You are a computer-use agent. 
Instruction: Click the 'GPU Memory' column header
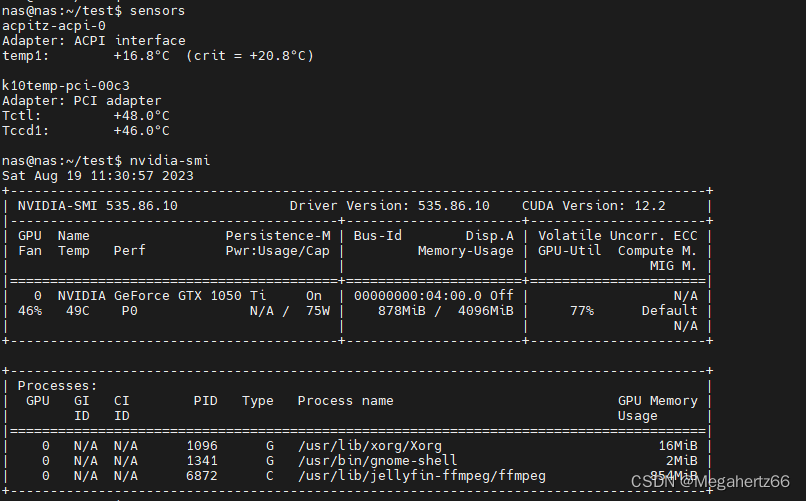point(657,401)
